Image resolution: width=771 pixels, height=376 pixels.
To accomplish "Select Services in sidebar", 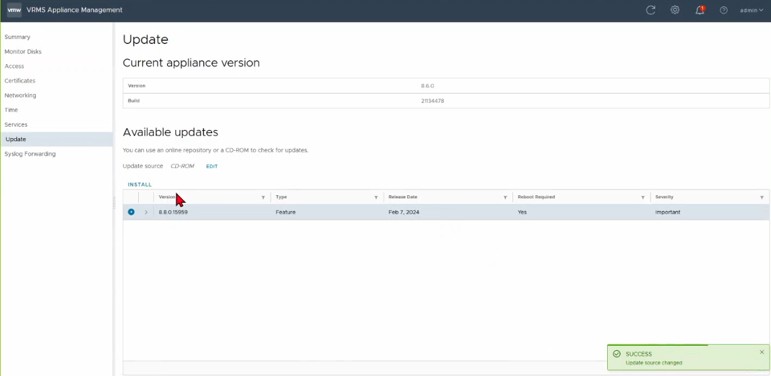I will (x=16, y=124).
